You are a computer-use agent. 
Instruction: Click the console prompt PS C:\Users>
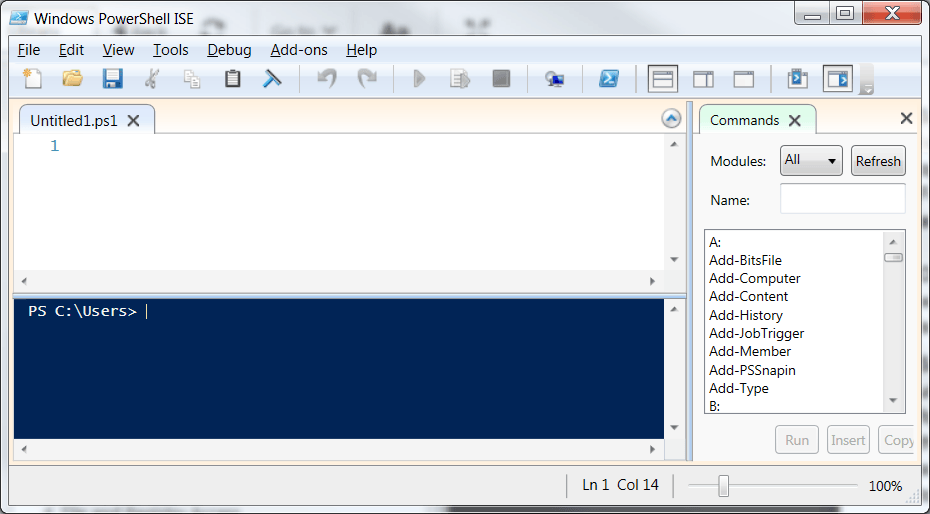pyautogui.click(x=82, y=311)
